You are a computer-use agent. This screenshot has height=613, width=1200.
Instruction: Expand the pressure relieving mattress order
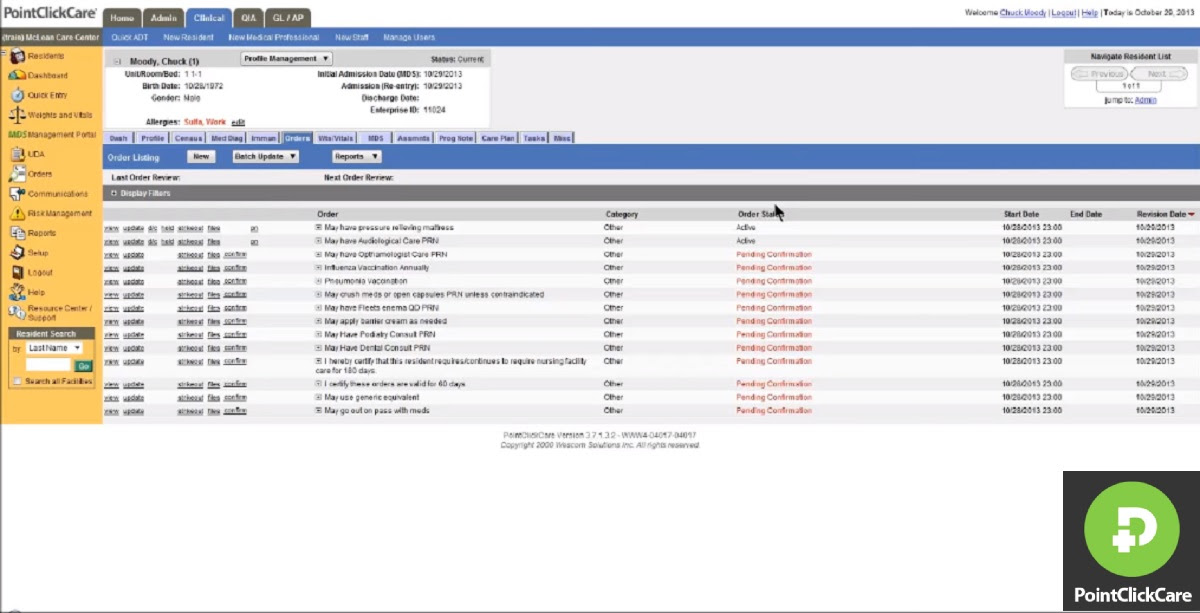tap(319, 227)
